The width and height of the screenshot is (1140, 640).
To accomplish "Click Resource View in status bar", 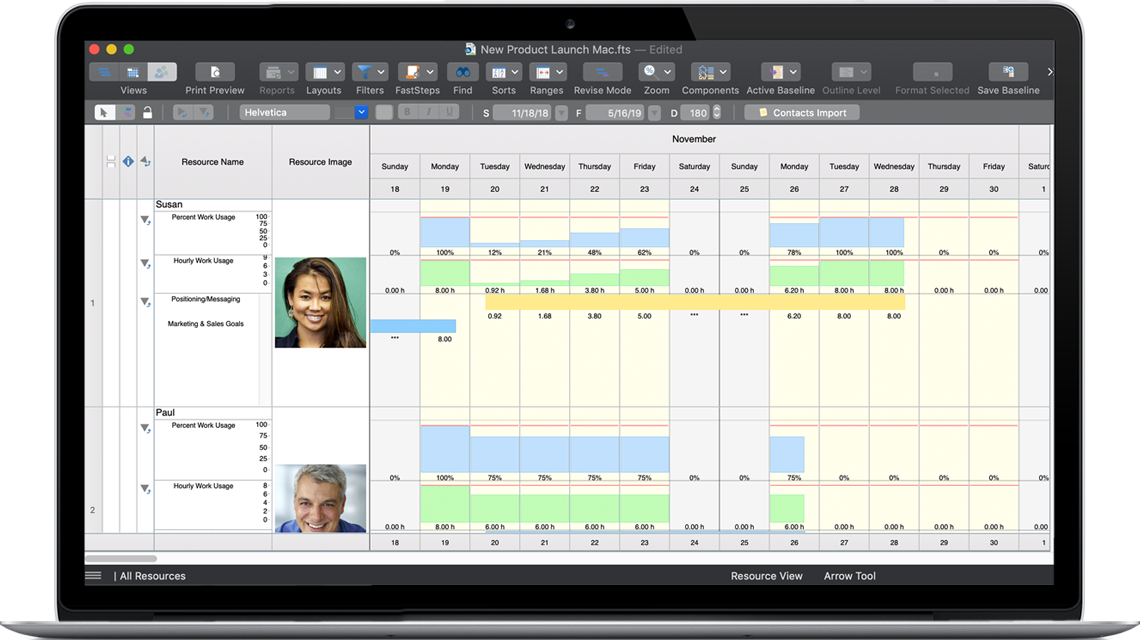I will click(x=766, y=576).
